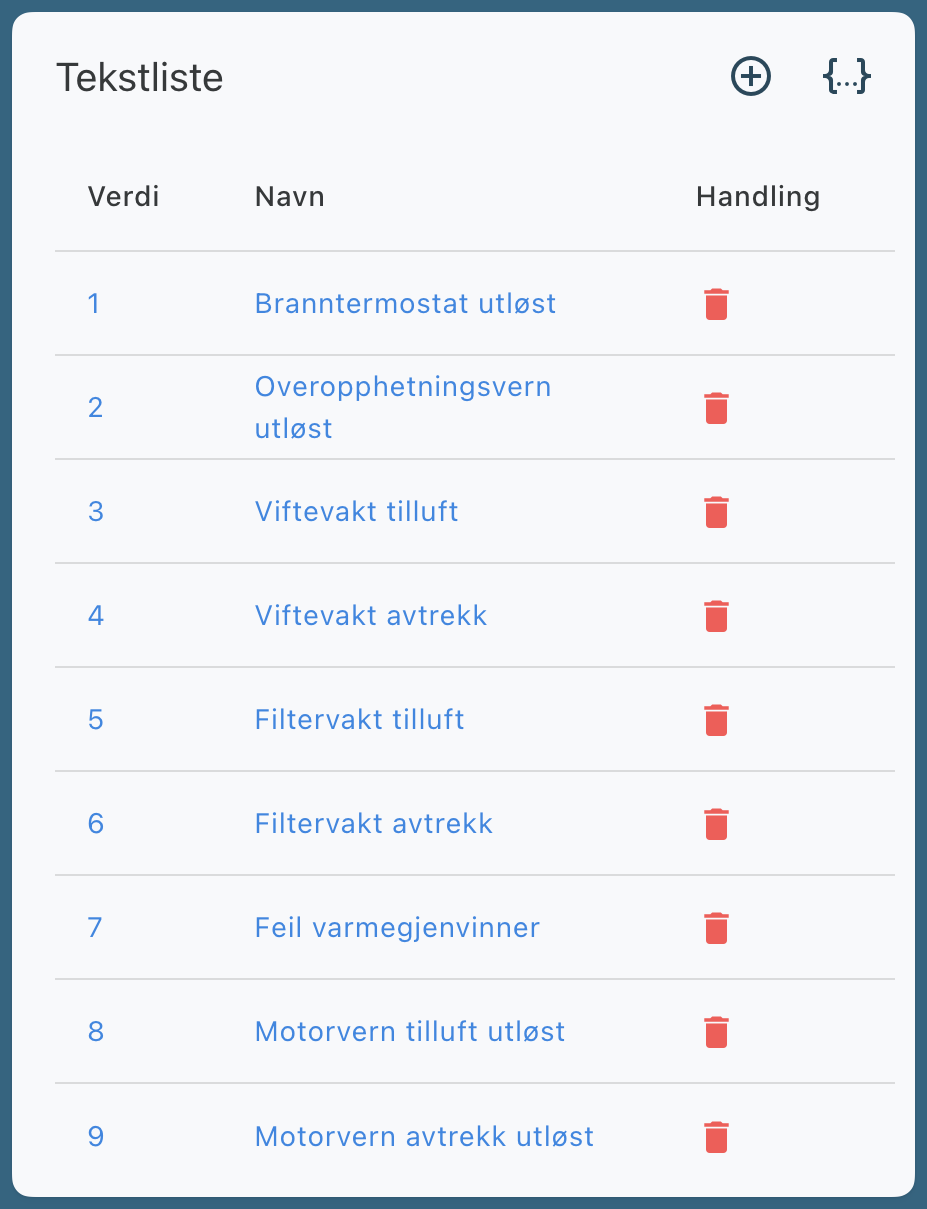Image resolution: width=927 pixels, height=1209 pixels.
Task: Open the JSON curly braces editor icon
Action: point(846,77)
